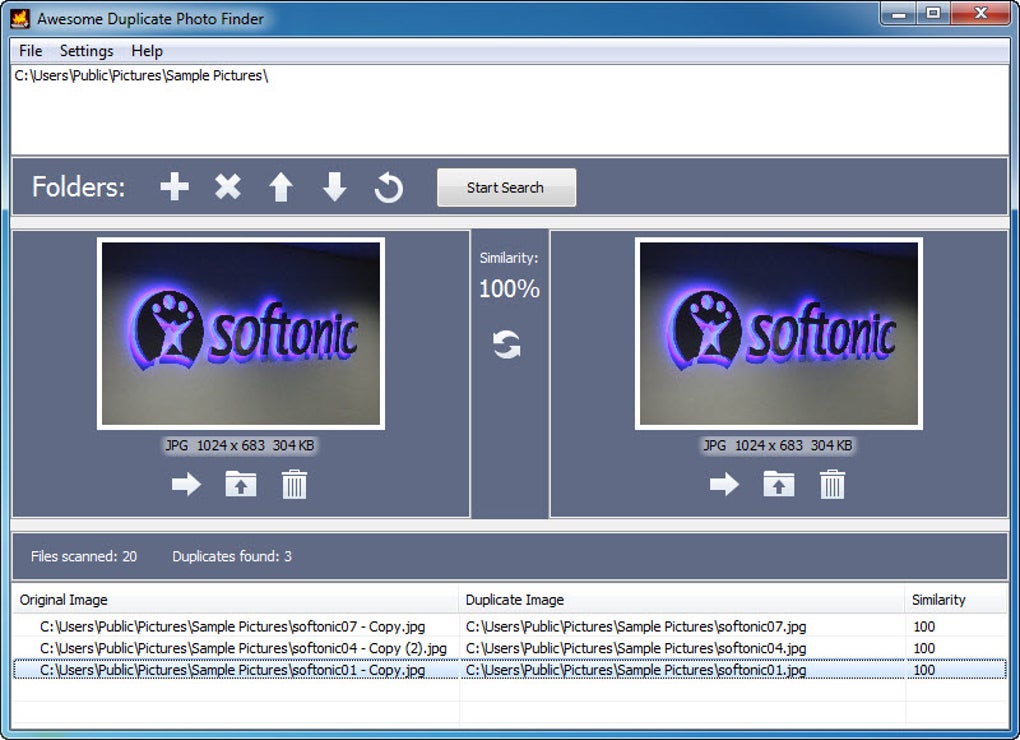The image size is (1020, 740).
Task: Click the Files scanned: 20 status text
Action: click(x=84, y=557)
